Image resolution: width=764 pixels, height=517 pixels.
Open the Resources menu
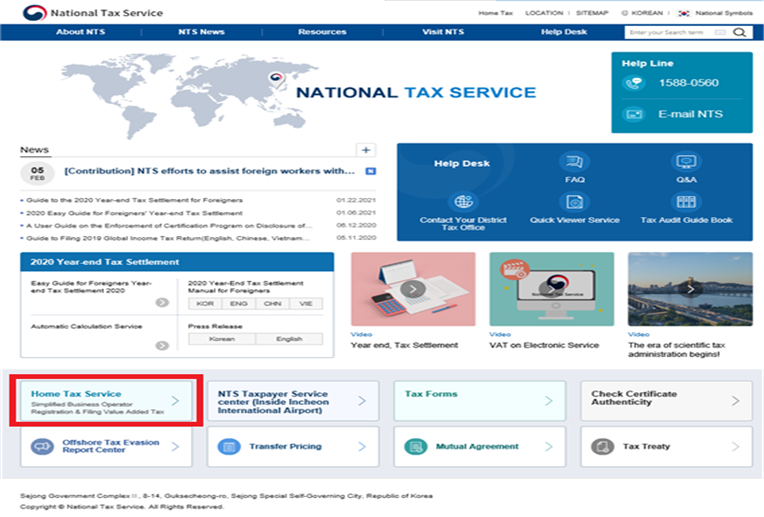pos(322,32)
